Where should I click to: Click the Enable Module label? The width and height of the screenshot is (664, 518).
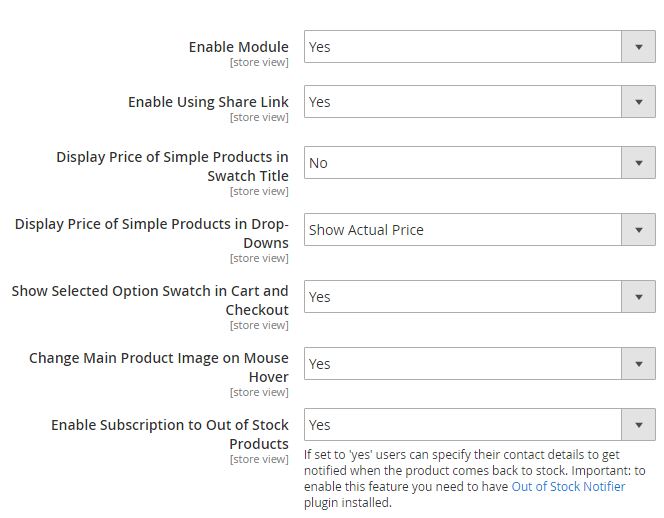[238, 47]
